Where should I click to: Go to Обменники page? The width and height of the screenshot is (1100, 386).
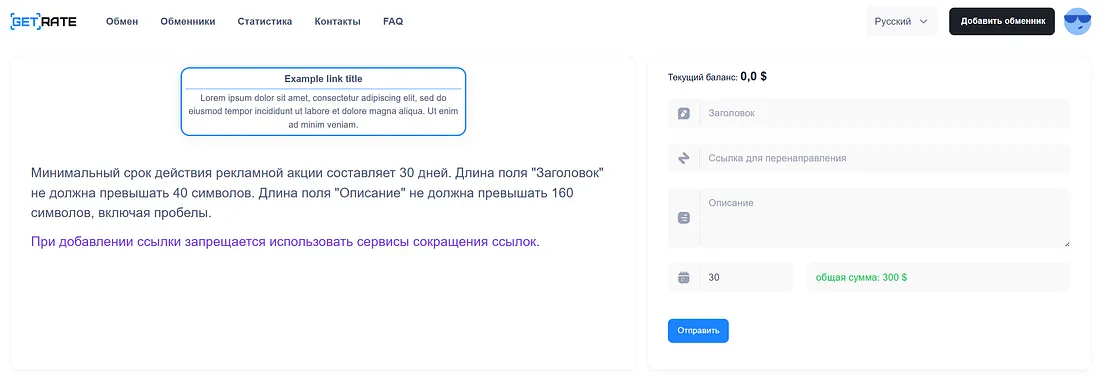click(187, 22)
